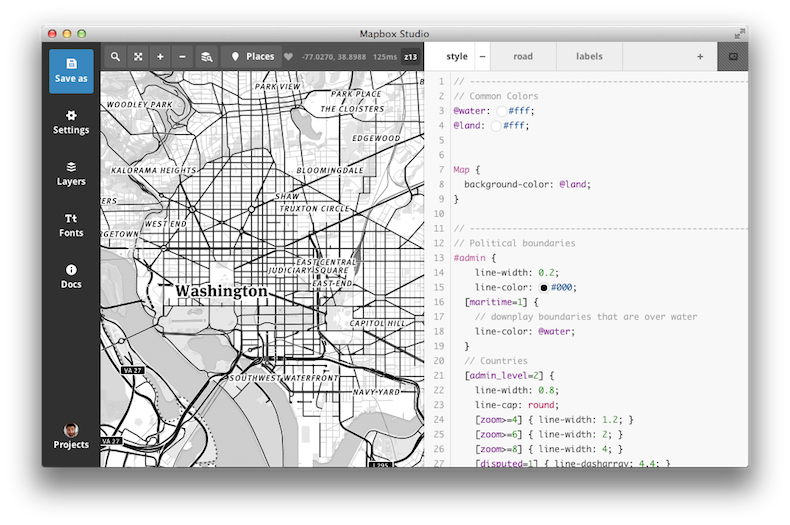Click the Save as button
Screen dimensions: 790x525
[71, 71]
